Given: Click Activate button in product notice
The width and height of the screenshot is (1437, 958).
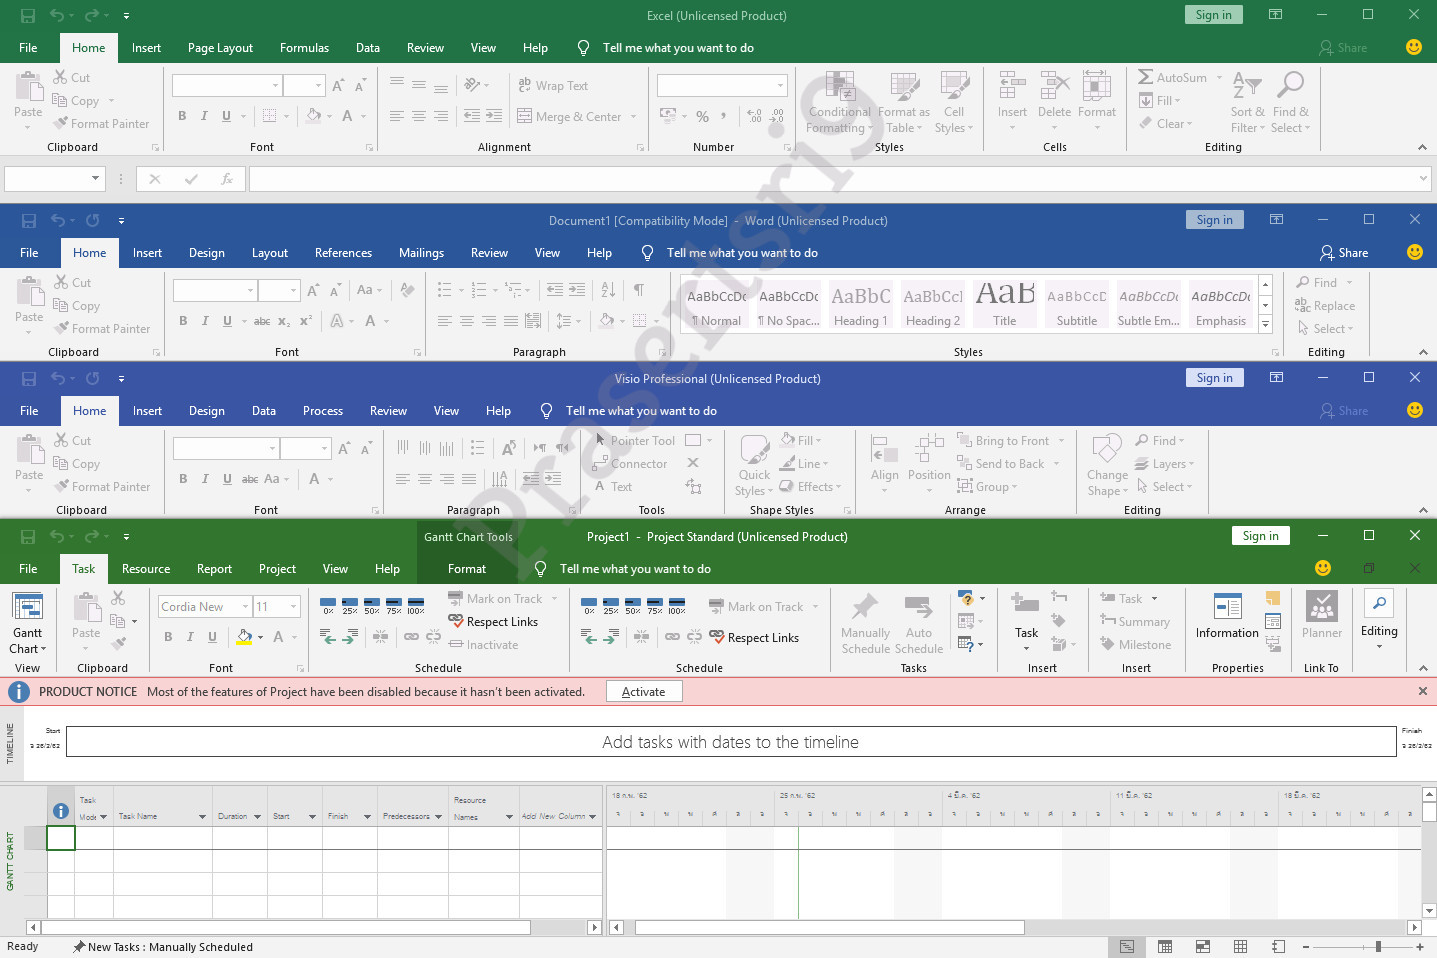Looking at the screenshot, I should pyautogui.click(x=643, y=692).
